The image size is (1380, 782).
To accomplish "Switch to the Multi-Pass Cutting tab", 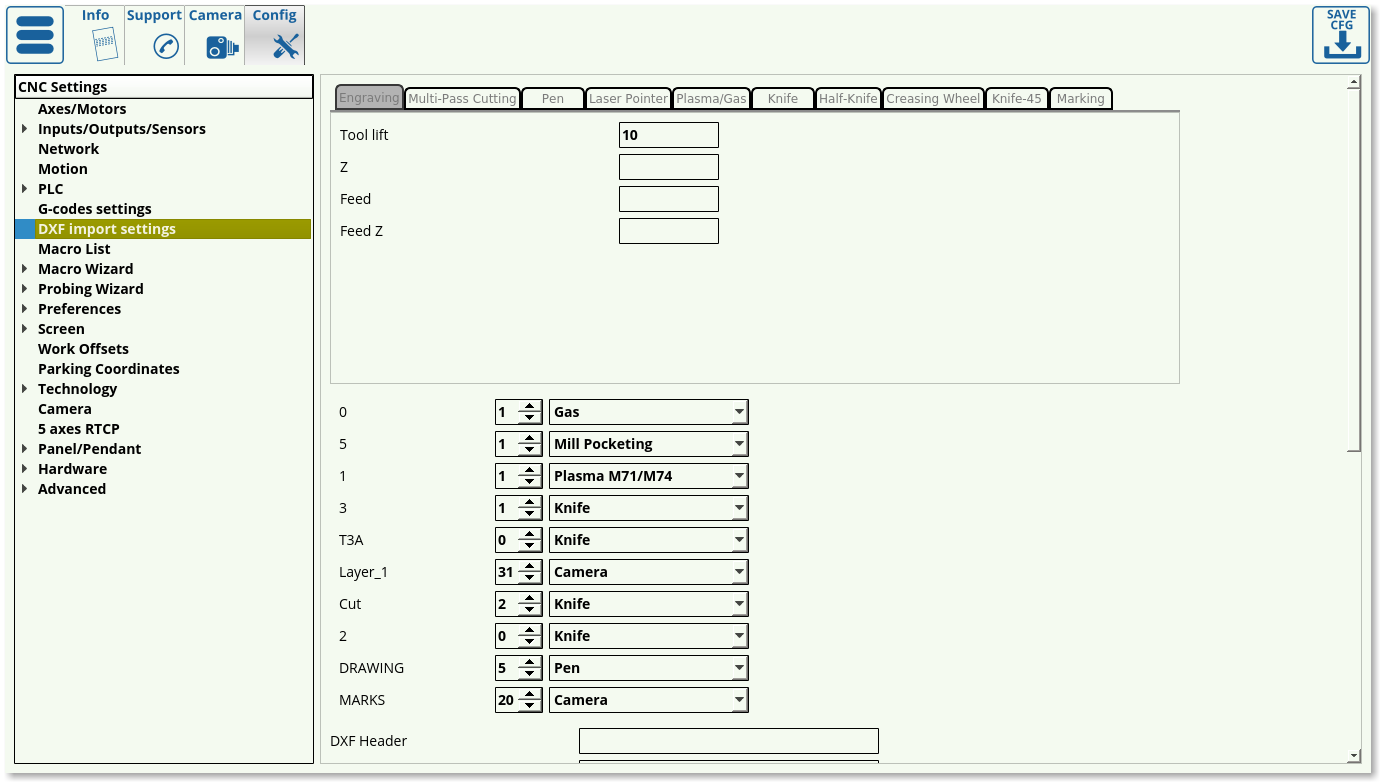I will coord(462,98).
